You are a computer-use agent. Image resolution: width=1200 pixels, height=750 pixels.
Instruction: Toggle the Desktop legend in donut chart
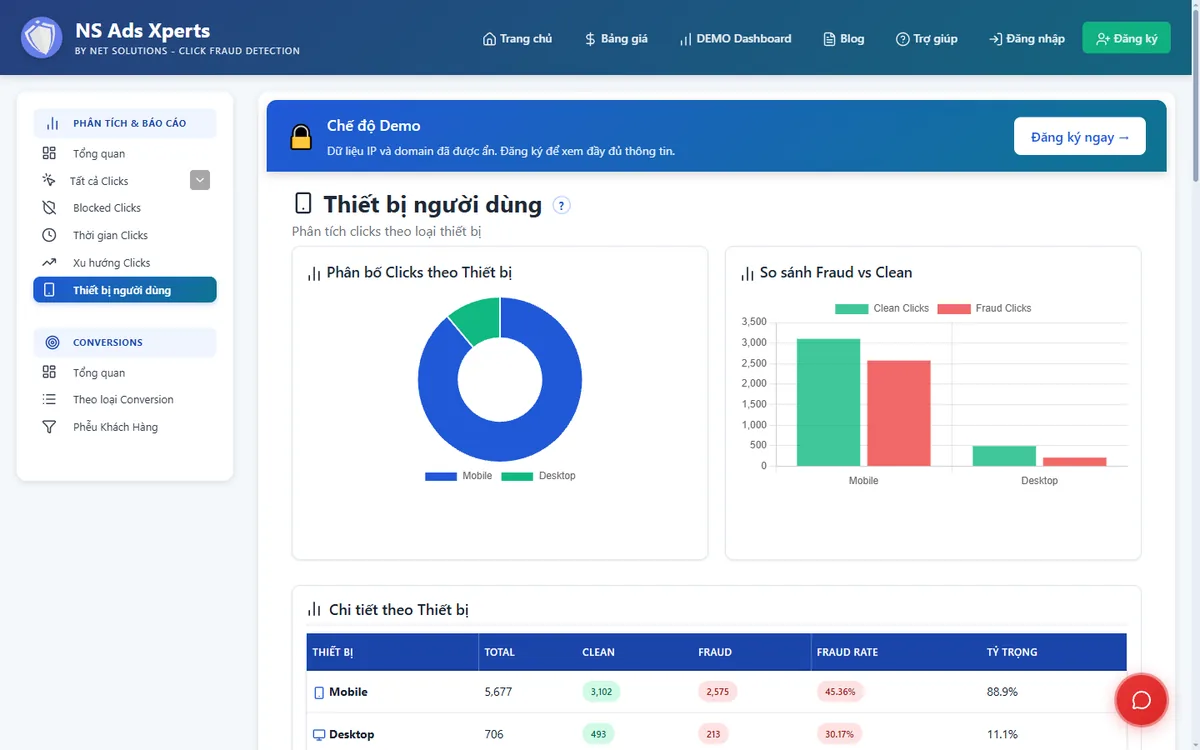click(x=538, y=476)
